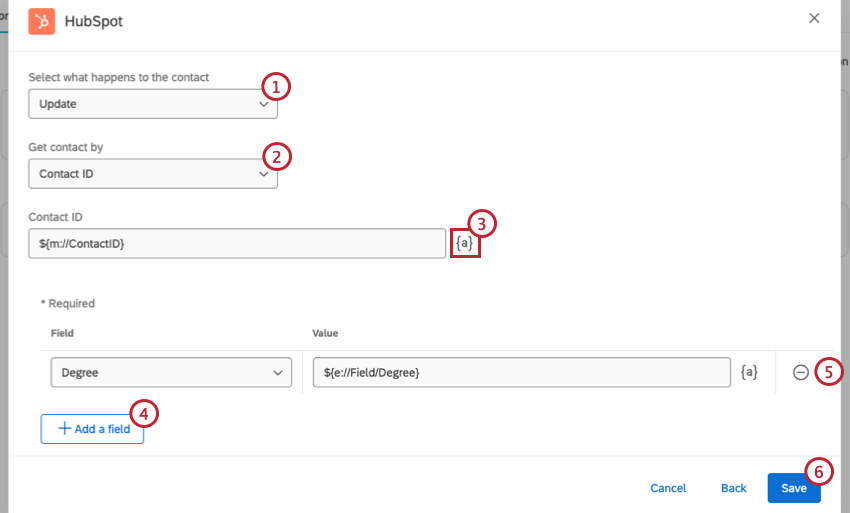
Task: Save the HubSpot contact settings
Action: (x=794, y=488)
